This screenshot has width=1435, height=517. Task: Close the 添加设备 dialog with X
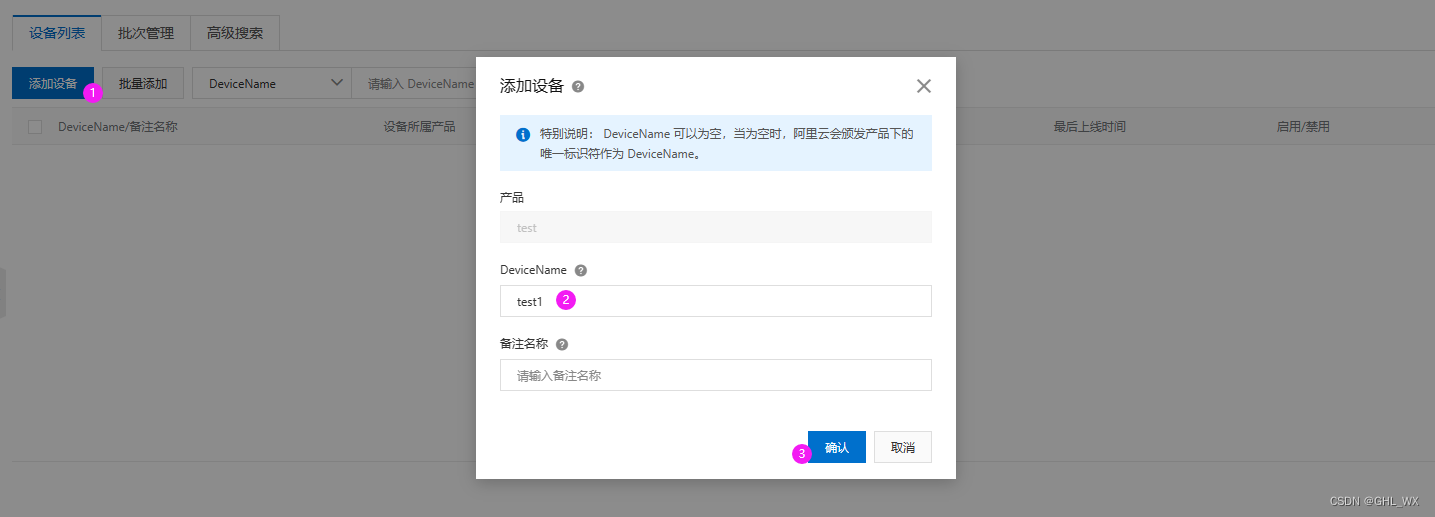(924, 86)
